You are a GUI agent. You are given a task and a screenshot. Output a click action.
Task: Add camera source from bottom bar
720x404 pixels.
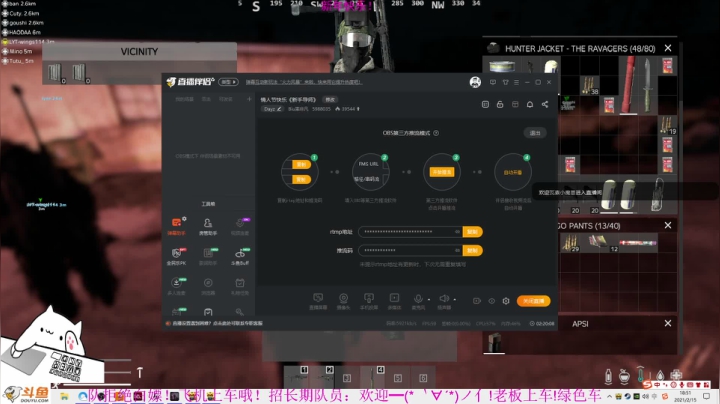(x=343, y=301)
